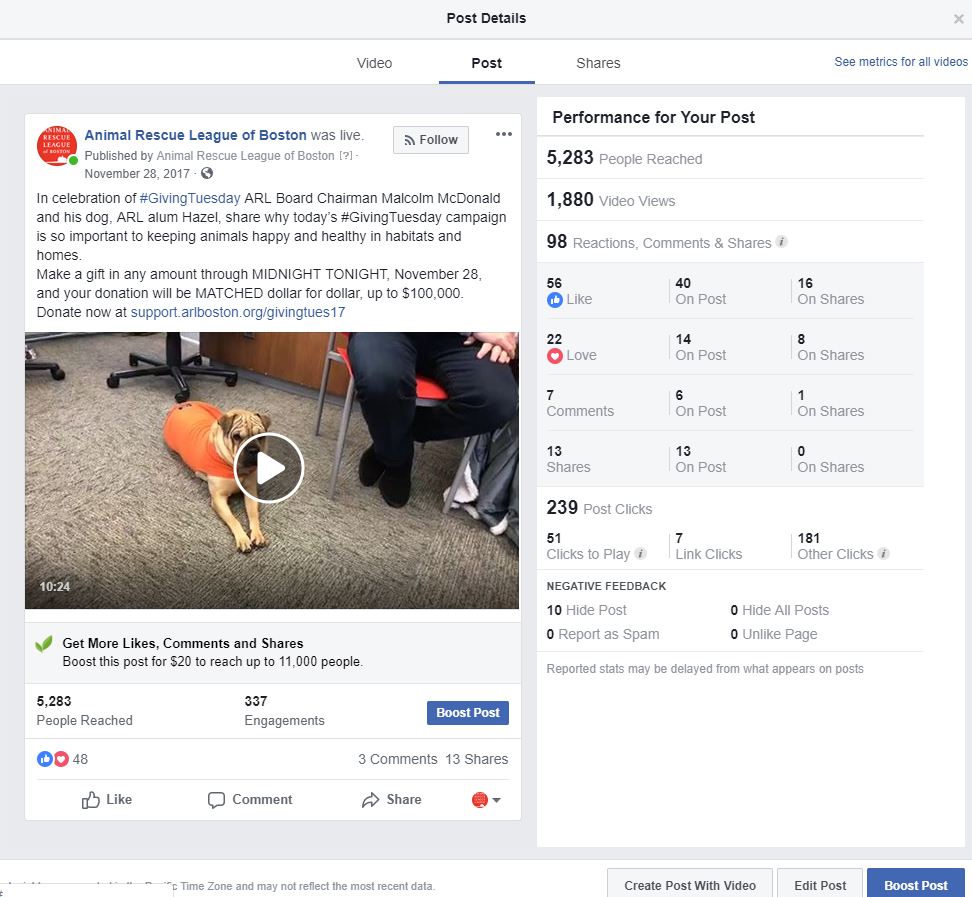Click the 0 Unlike Page value
This screenshot has width=972, height=897.
click(774, 634)
